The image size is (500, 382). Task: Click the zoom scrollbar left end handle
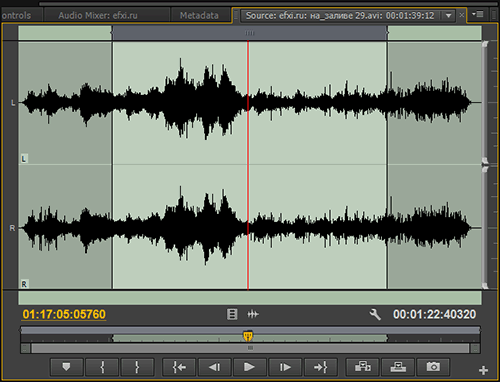[x=25, y=349]
